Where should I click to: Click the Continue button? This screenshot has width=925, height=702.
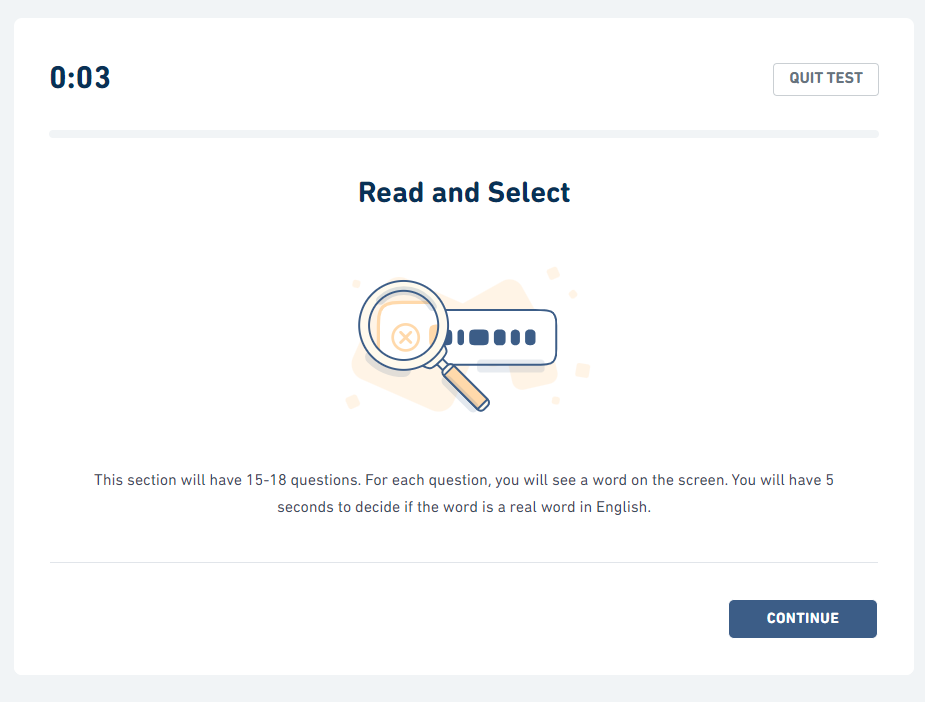click(x=802, y=618)
